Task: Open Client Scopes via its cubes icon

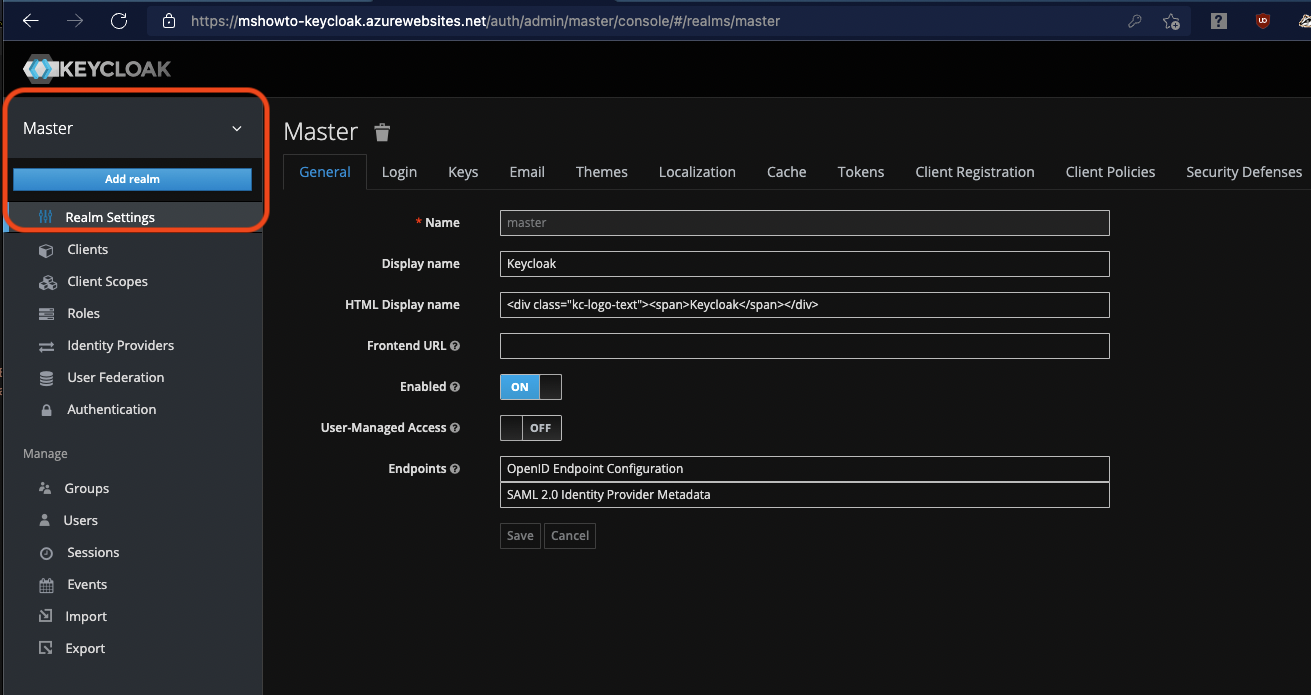Action: [47, 282]
